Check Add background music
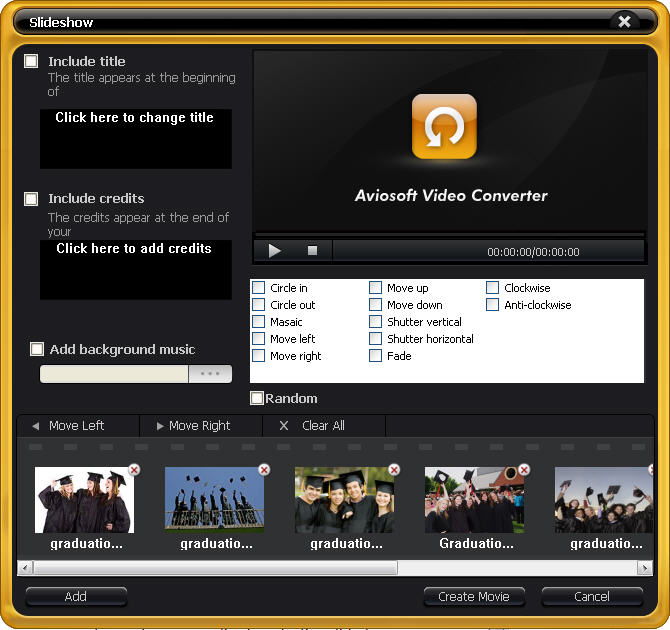Screen dimensions: 670x630 pyautogui.click(x=37, y=349)
